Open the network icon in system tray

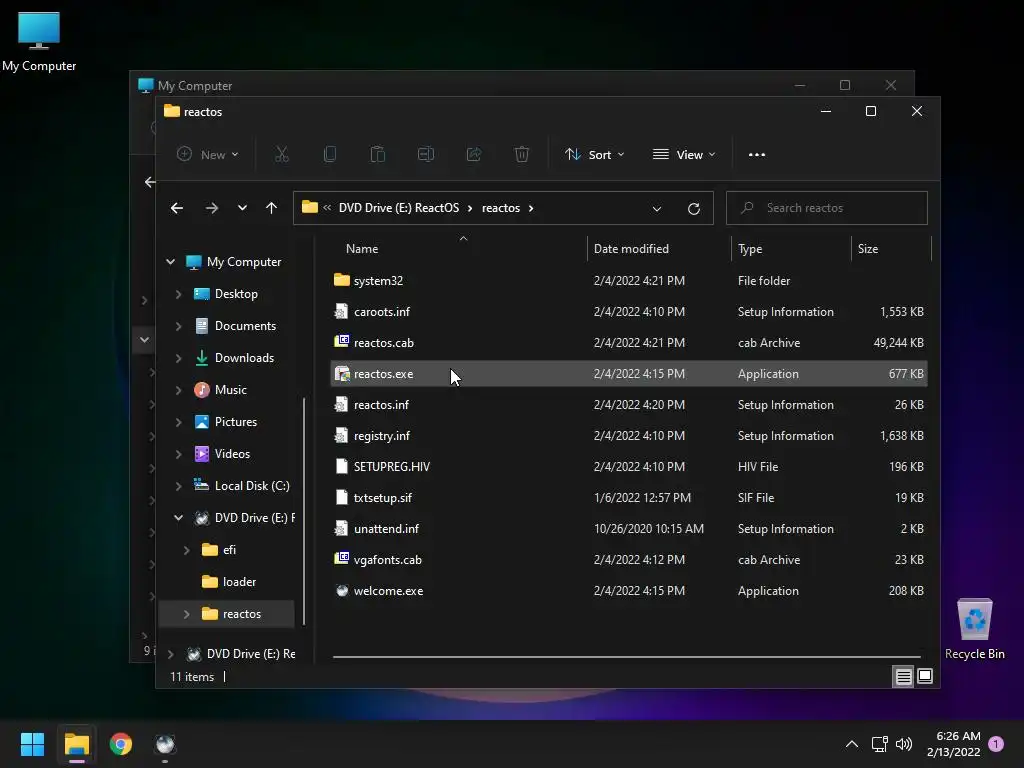[879, 744]
